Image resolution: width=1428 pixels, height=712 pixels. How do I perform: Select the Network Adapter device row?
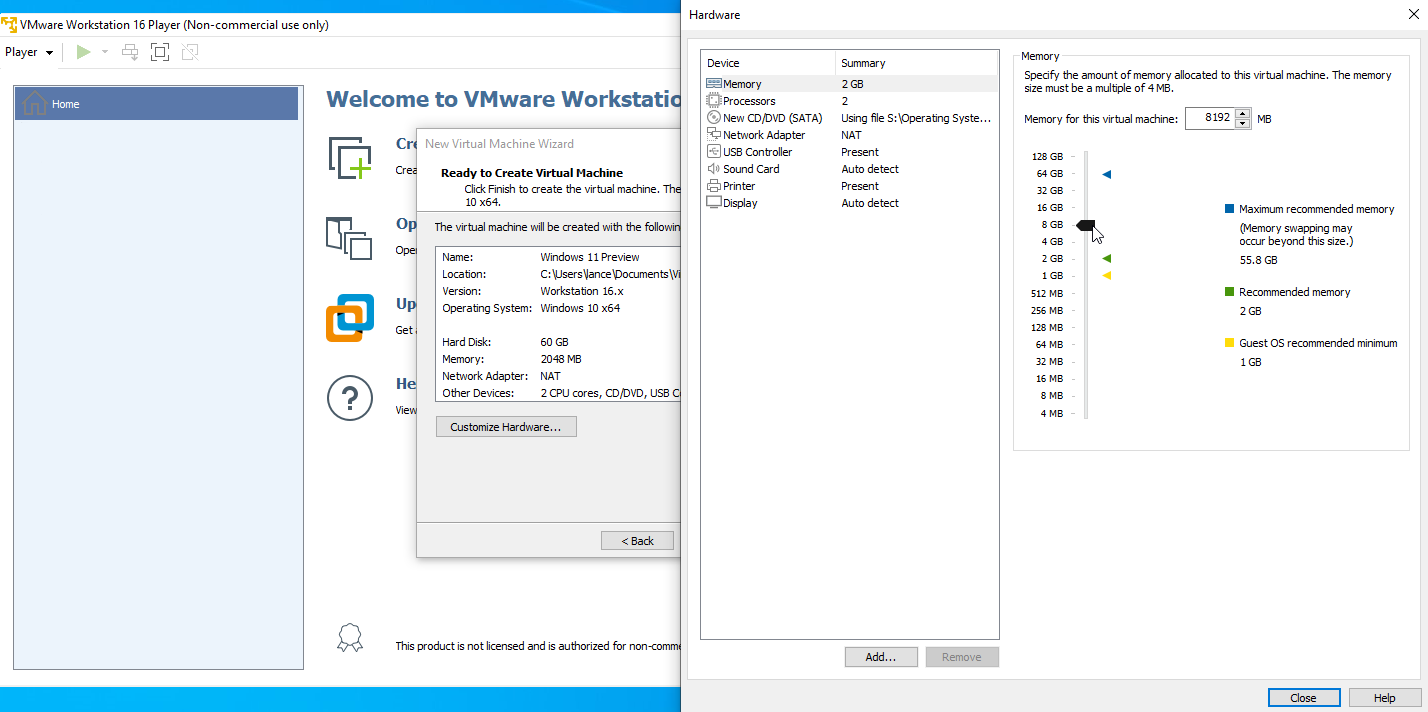coord(850,135)
